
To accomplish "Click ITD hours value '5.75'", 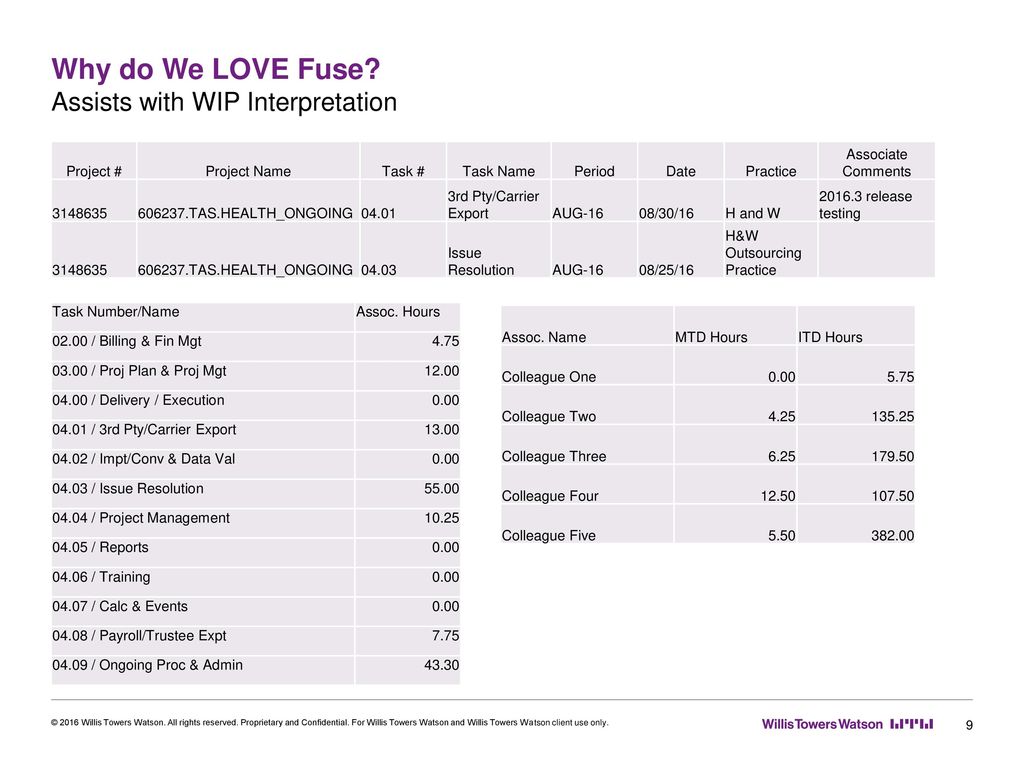I will pyautogui.click(x=900, y=377).
